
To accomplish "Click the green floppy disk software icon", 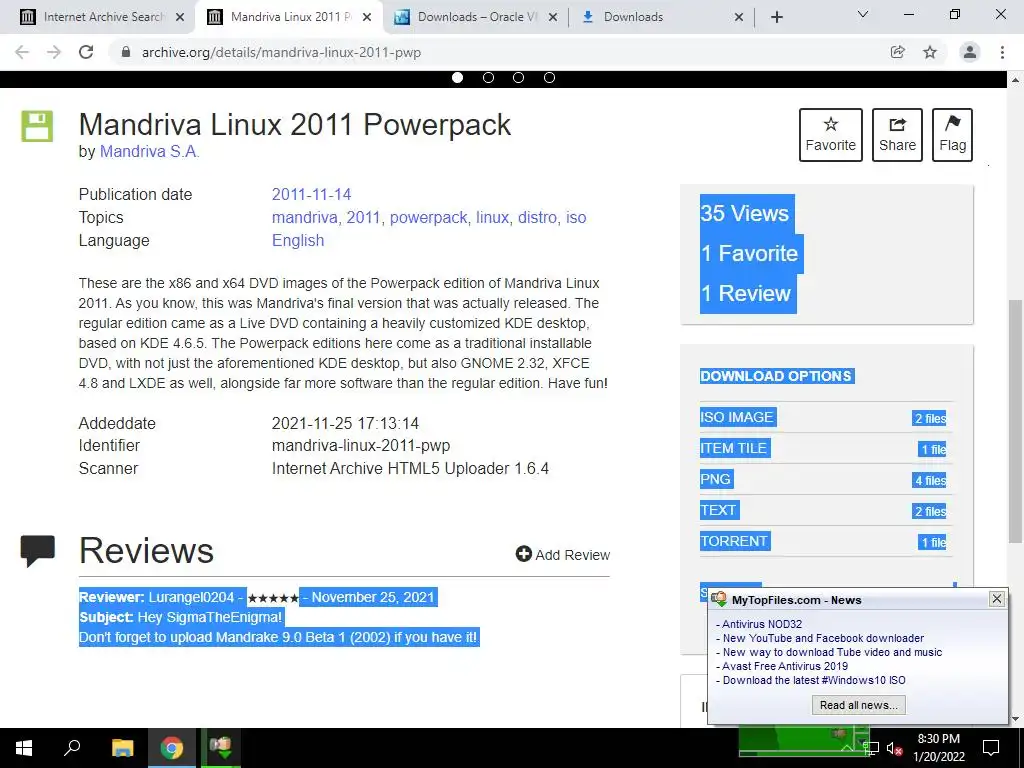I will coord(37,126).
